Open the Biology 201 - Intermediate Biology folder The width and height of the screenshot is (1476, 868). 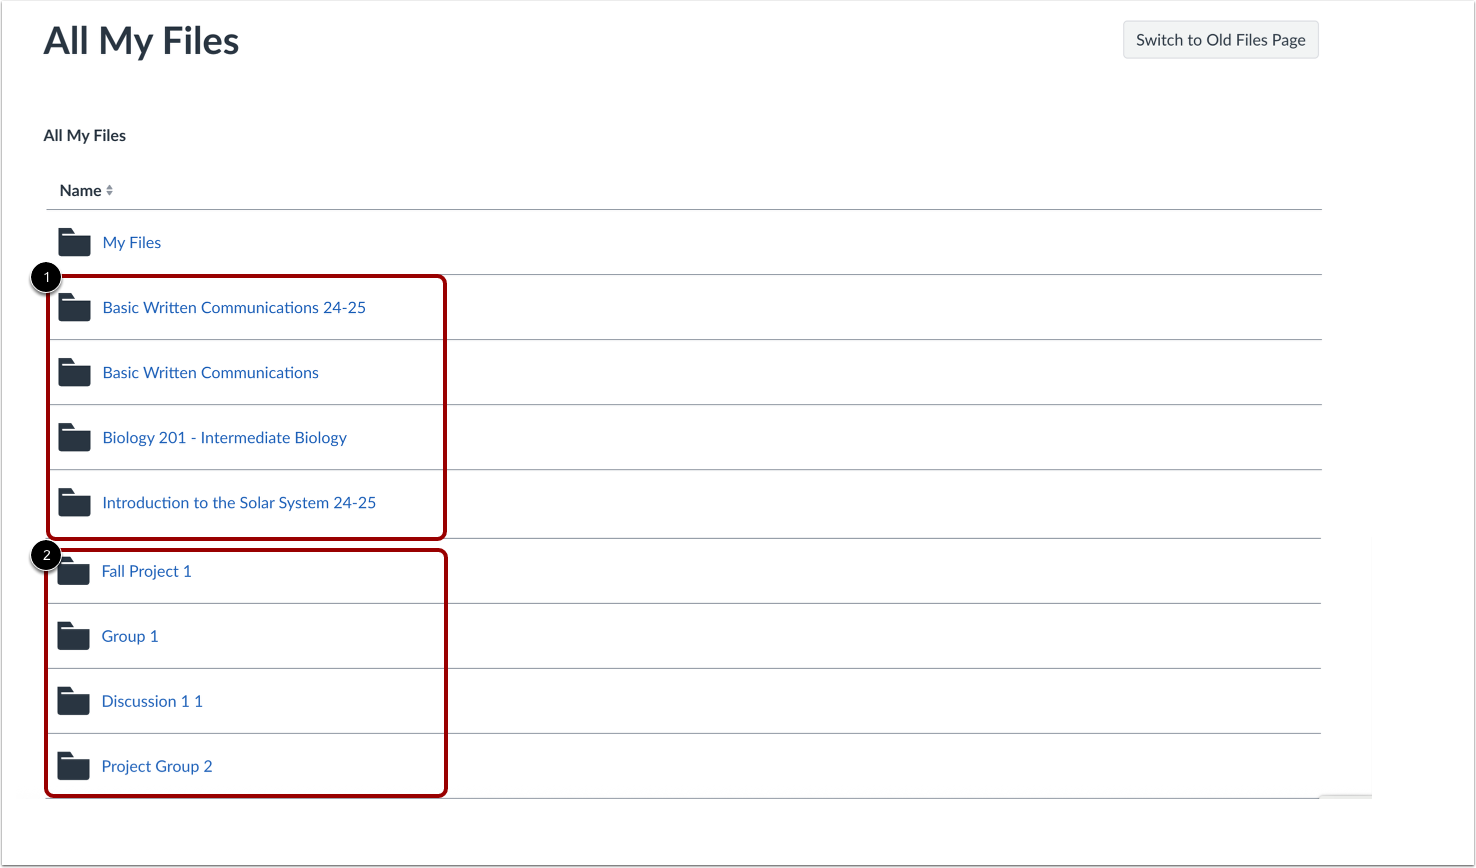click(224, 437)
